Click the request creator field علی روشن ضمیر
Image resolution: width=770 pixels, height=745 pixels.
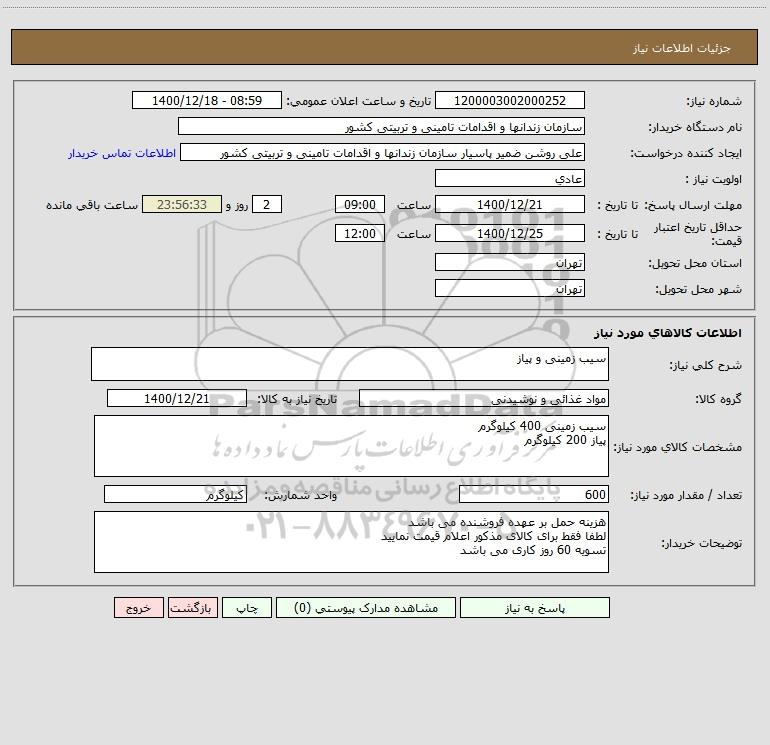coord(383,152)
